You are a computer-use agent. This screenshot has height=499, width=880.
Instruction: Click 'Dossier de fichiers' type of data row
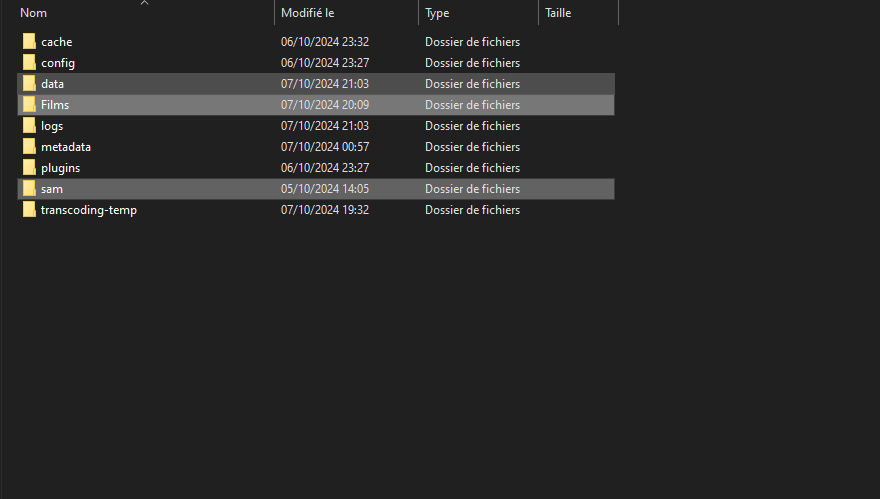[x=473, y=84]
